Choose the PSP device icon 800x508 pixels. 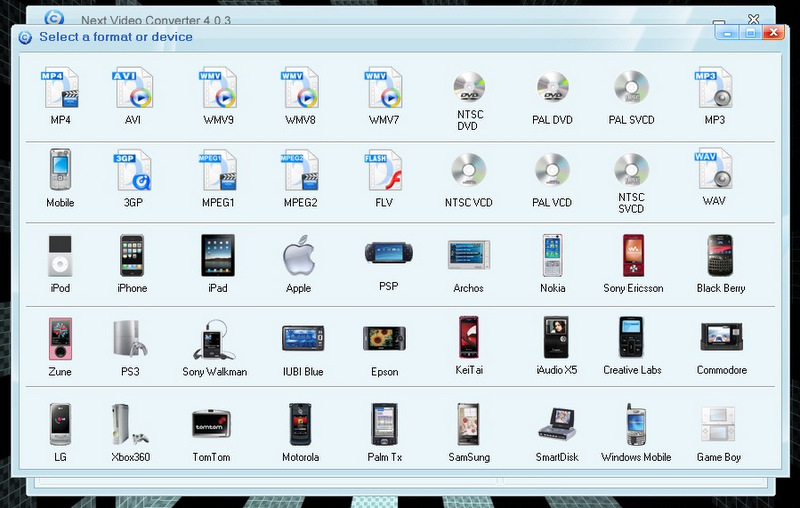tap(389, 252)
